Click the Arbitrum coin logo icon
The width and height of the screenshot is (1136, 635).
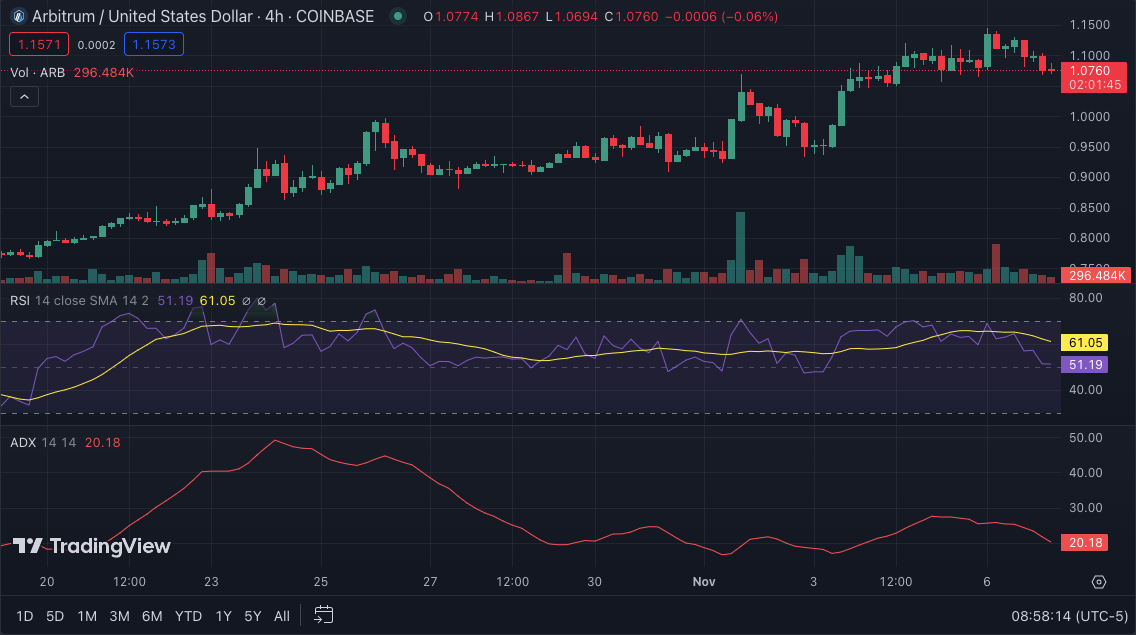[19, 16]
